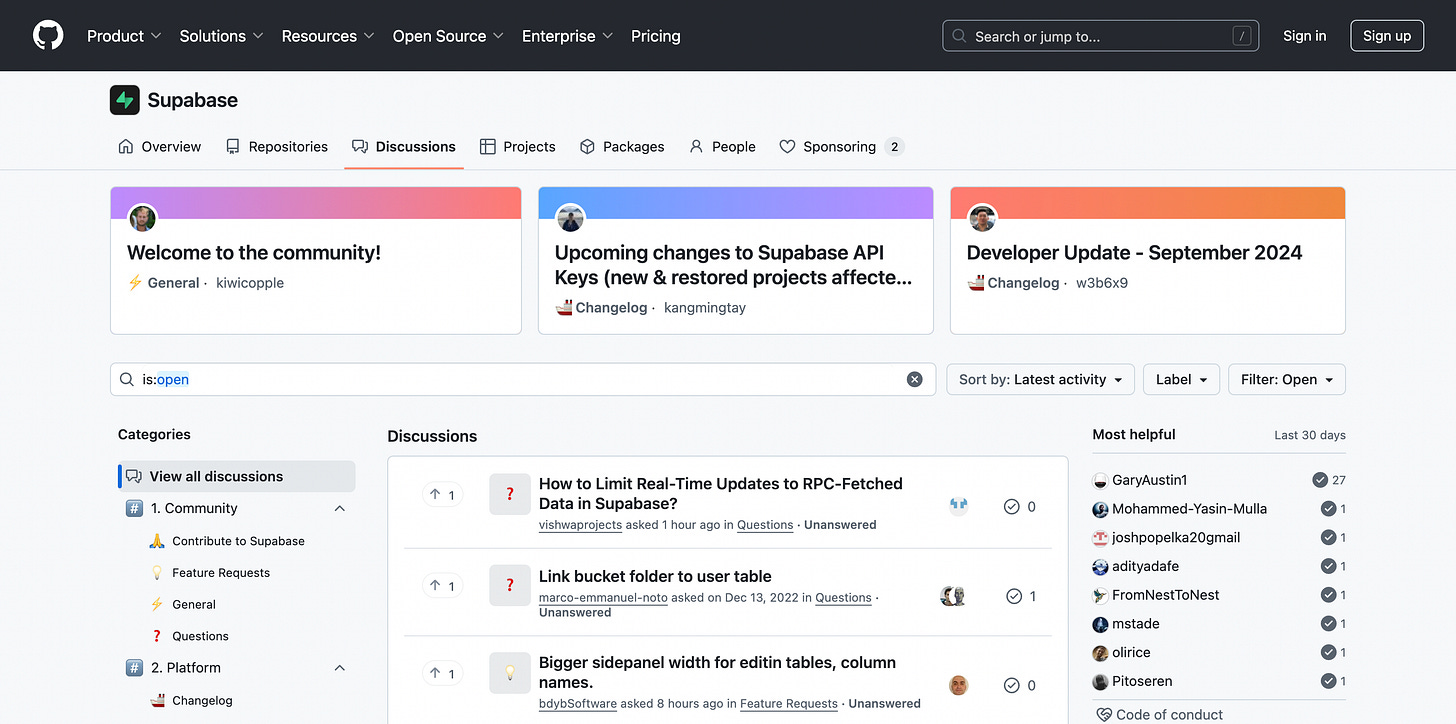
Task: Open answer count on Real-Time Updates row
Action: click(1020, 507)
